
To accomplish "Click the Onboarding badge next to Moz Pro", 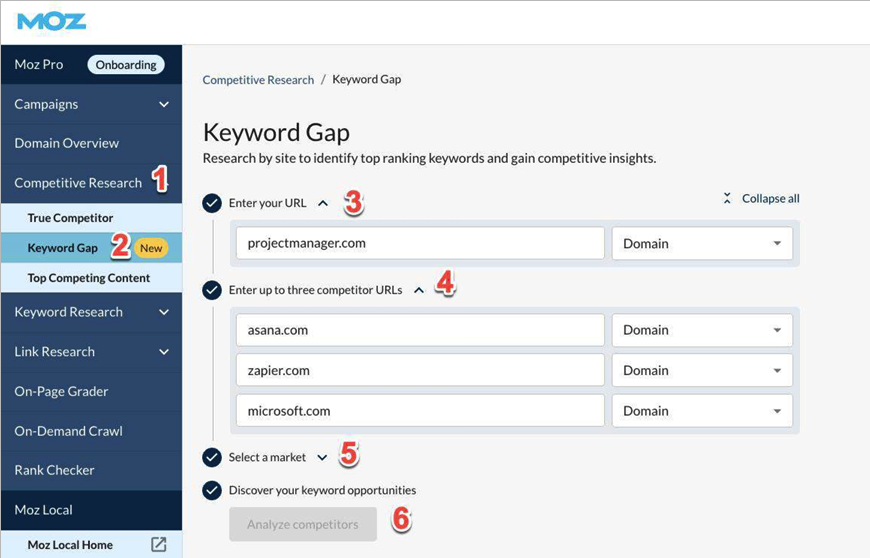I will click(x=126, y=65).
